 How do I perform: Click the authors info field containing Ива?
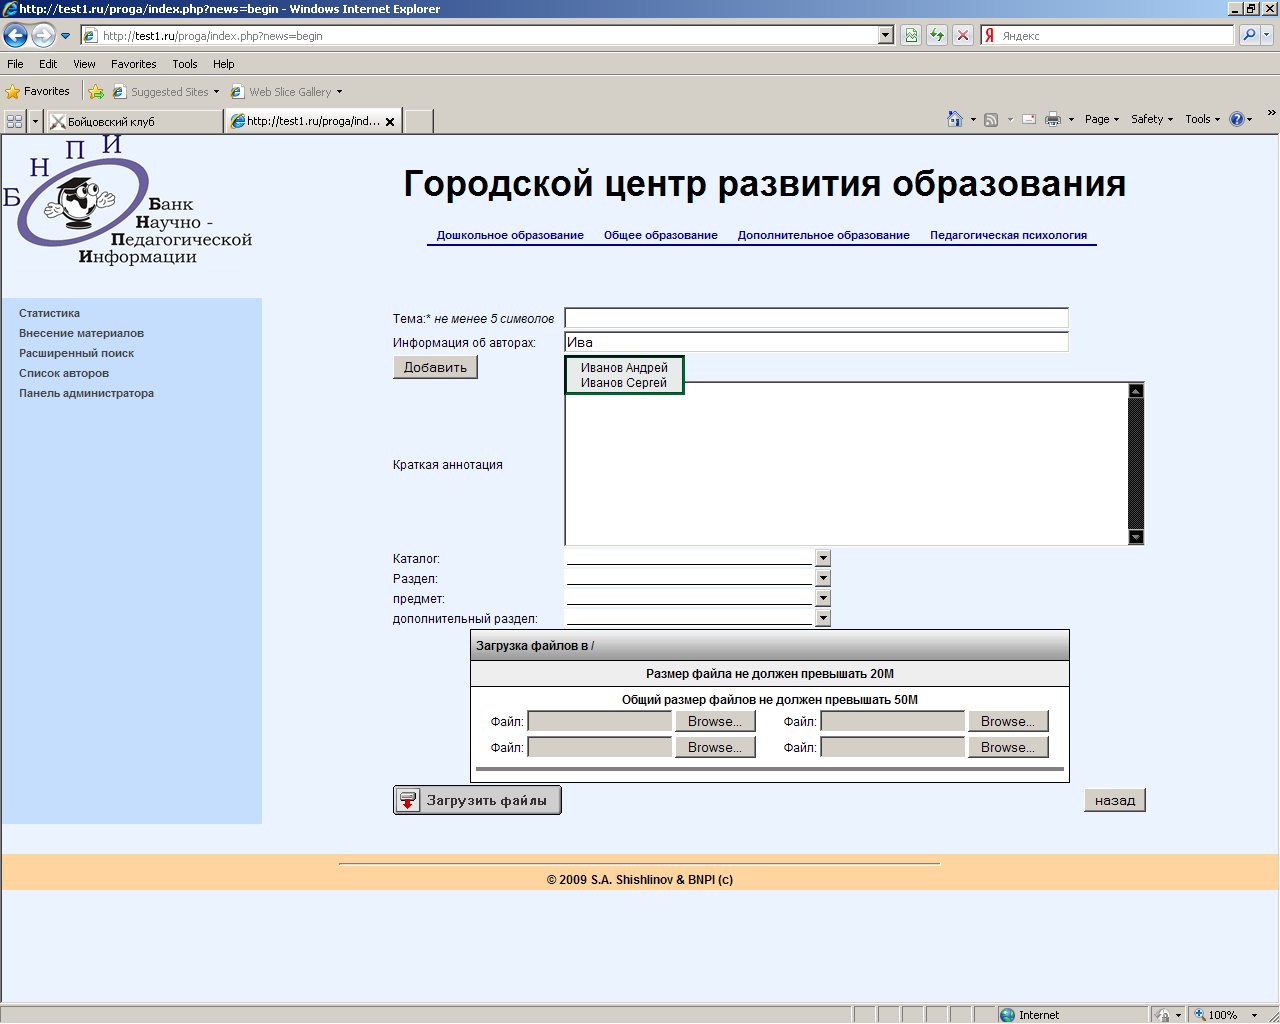point(816,342)
